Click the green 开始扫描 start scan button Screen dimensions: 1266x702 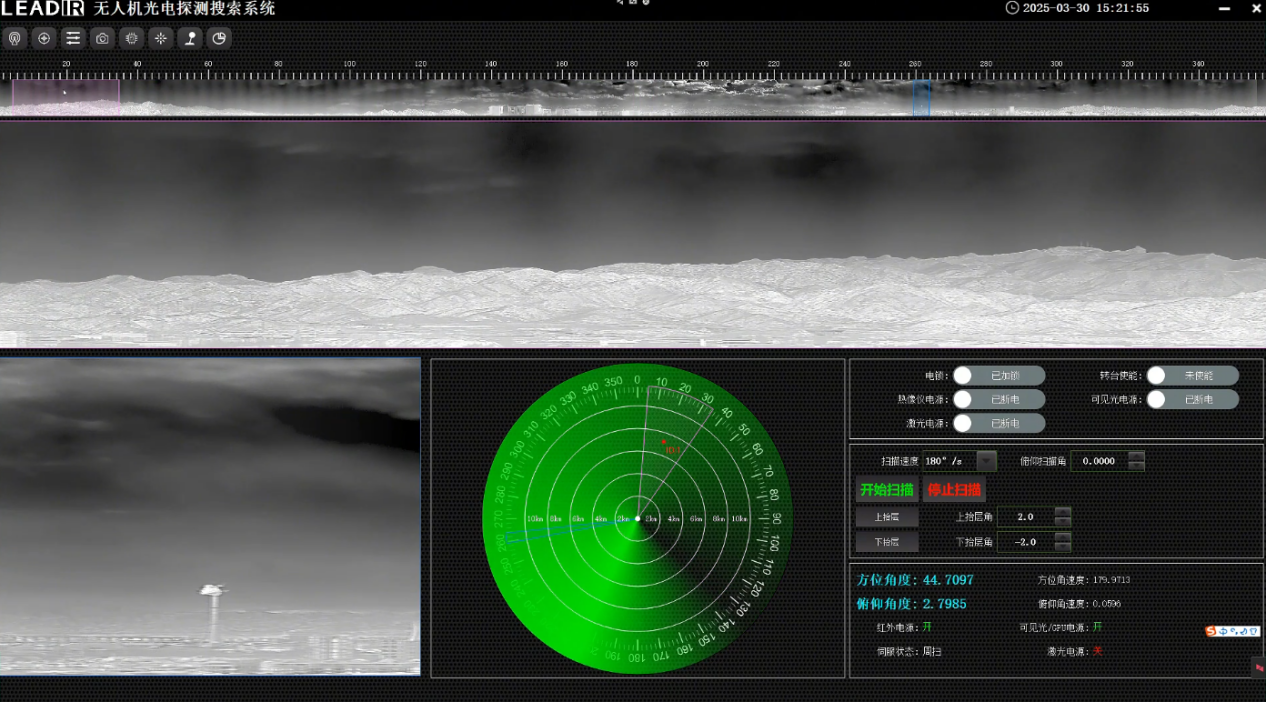[x=887, y=490]
